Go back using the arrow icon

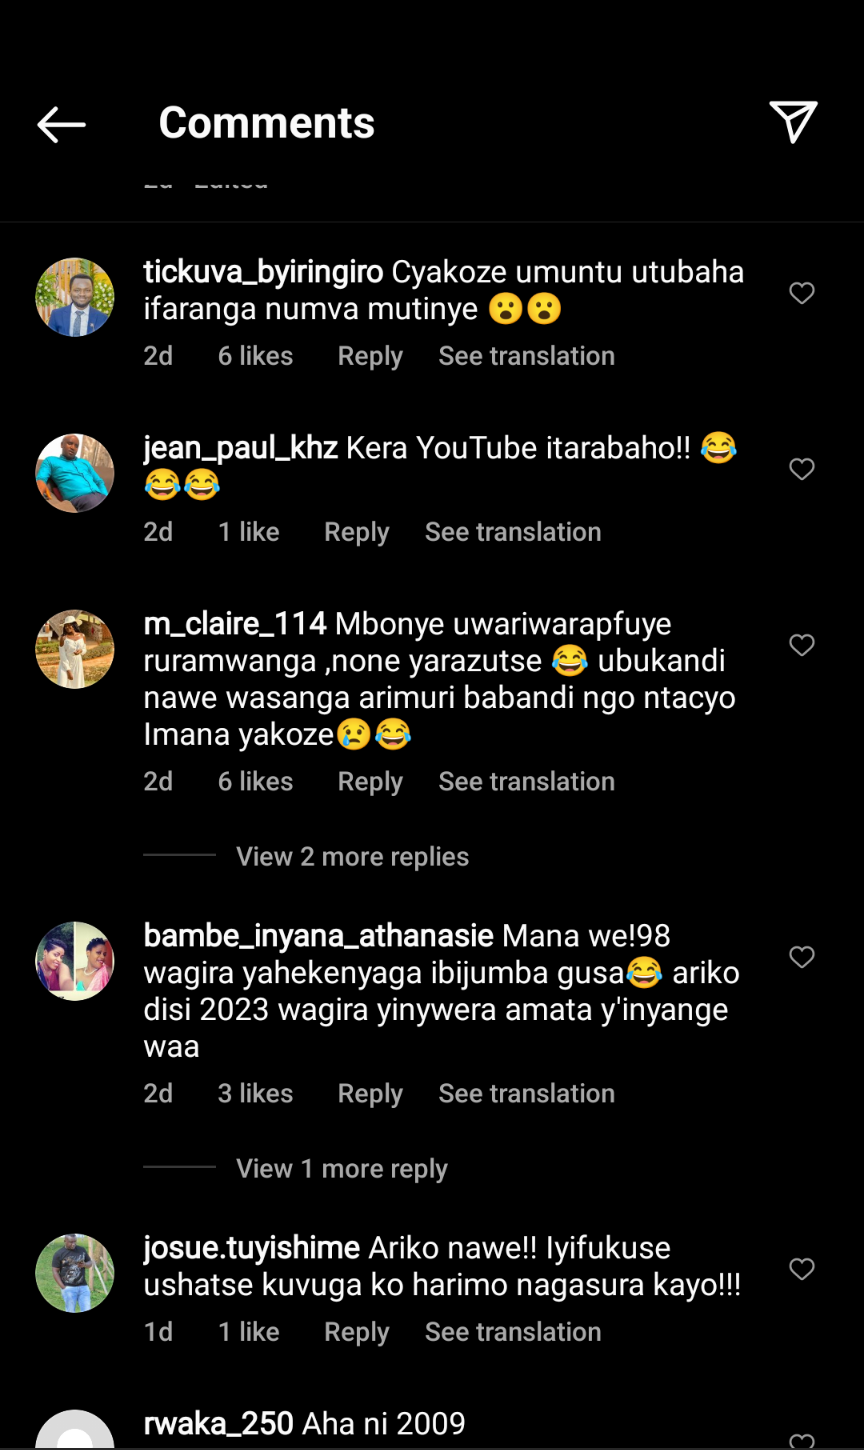(61, 124)
